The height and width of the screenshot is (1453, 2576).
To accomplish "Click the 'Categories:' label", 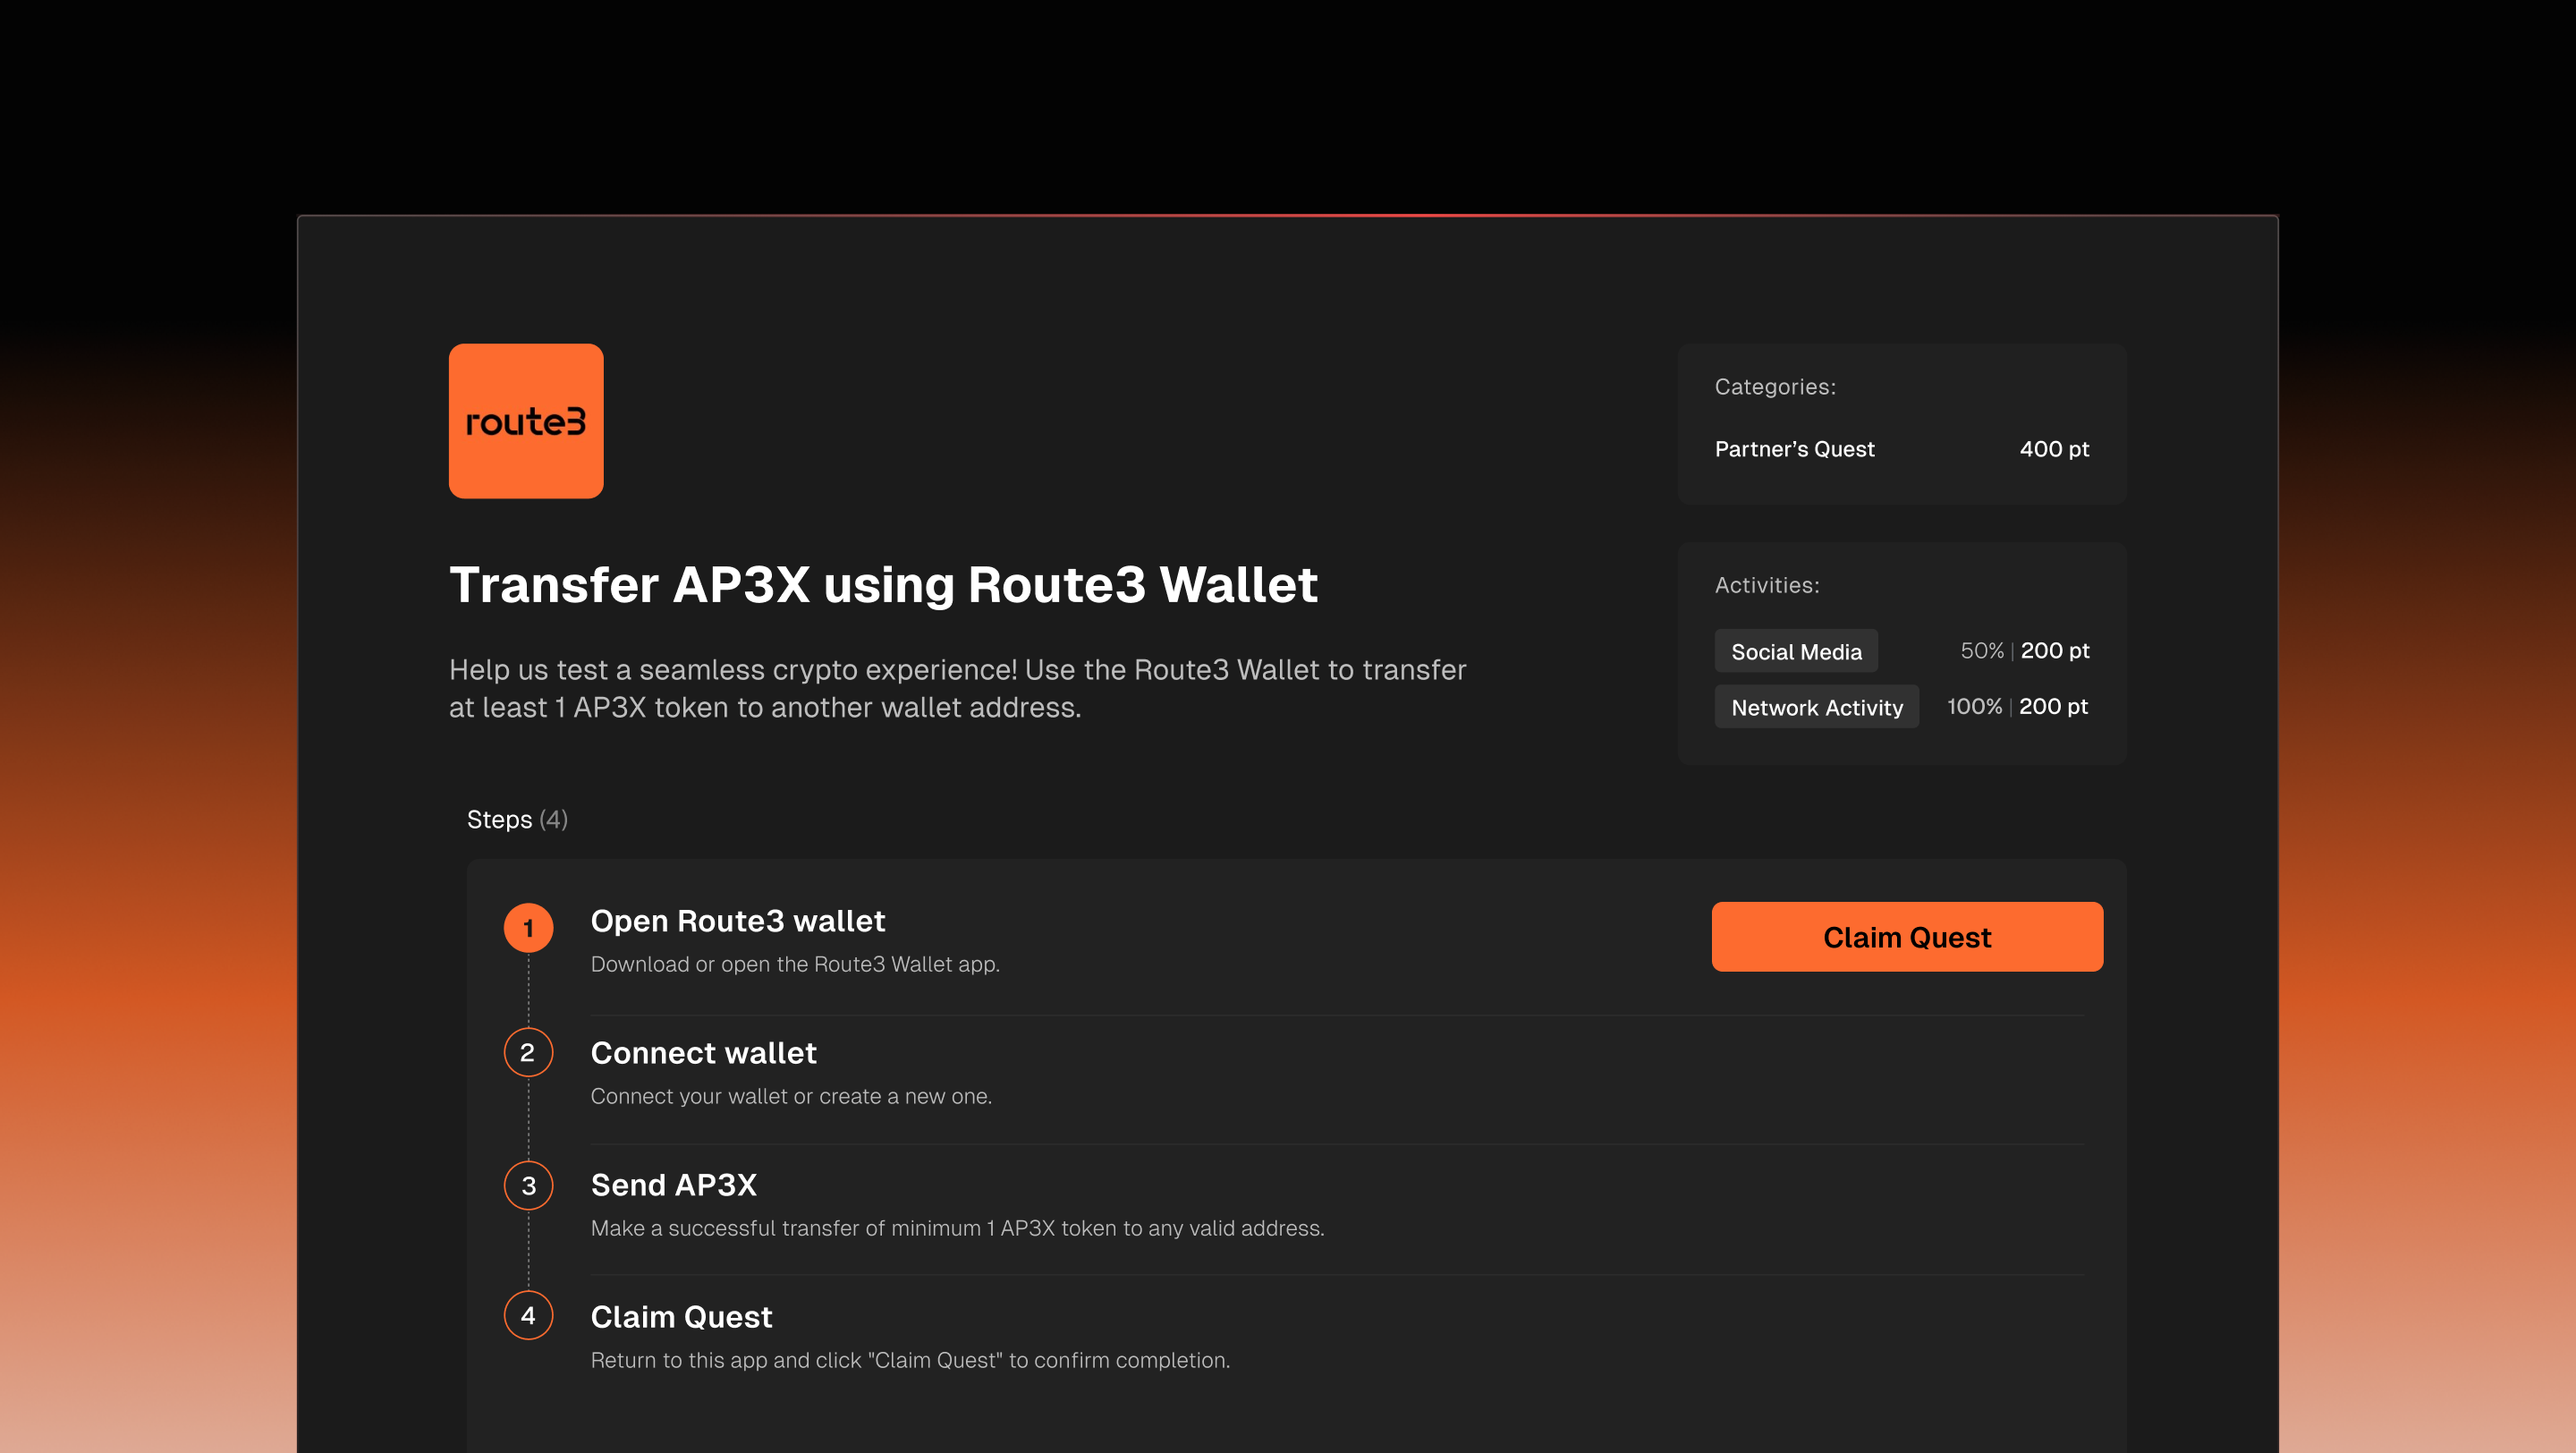I will pyautogui.click(x=1775, y=387).
